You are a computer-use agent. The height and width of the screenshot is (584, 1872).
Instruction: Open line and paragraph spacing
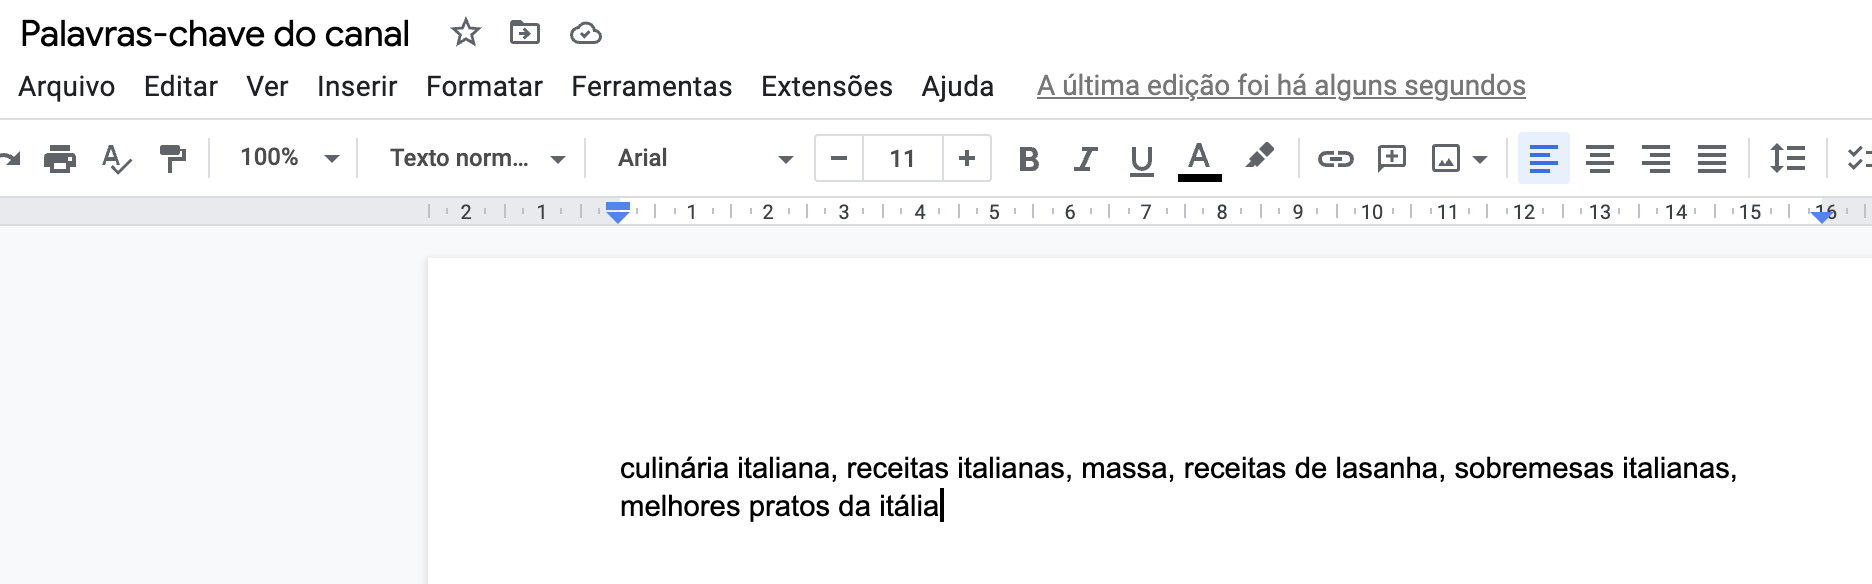coord(1787,158)
